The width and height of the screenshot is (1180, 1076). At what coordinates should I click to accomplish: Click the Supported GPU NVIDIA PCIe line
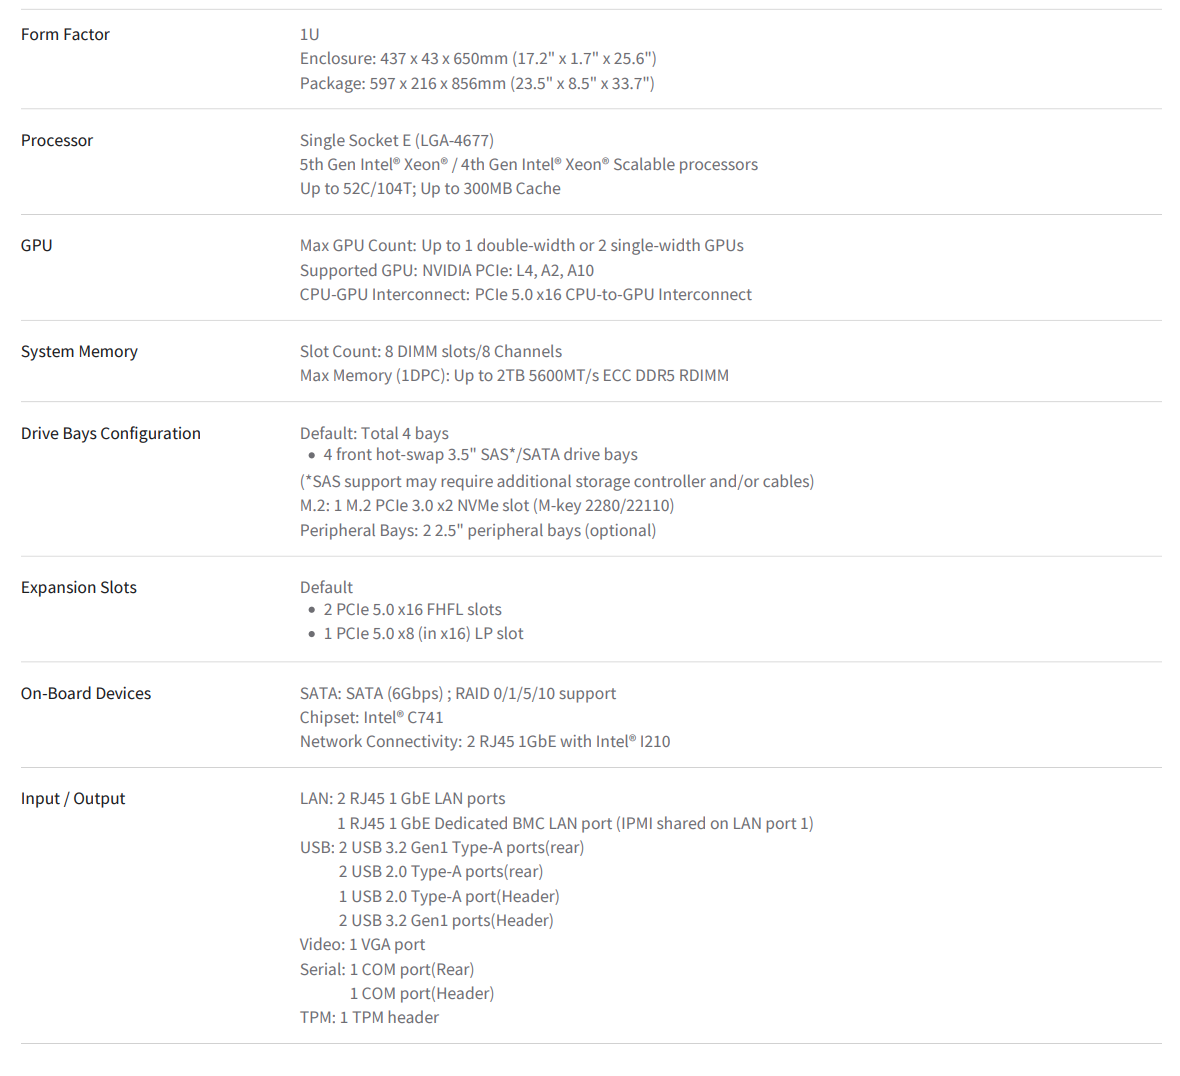(446, 270)
